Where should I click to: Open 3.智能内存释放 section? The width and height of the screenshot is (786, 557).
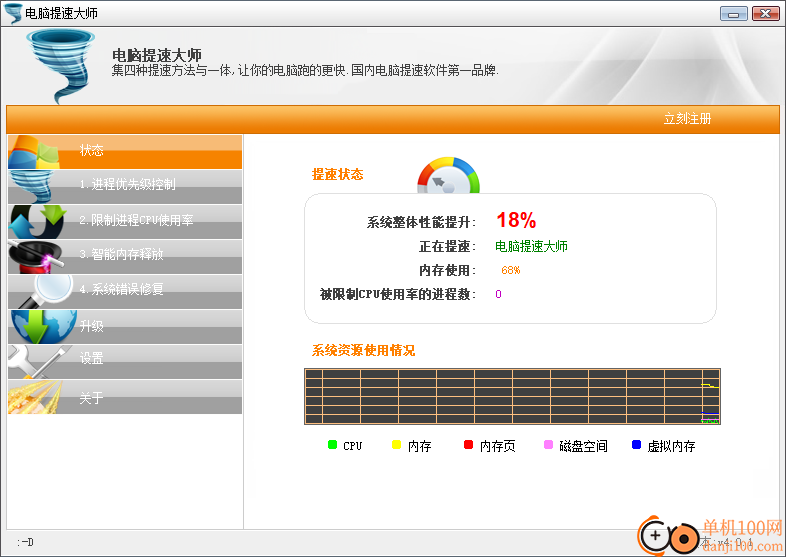point(125,257)
